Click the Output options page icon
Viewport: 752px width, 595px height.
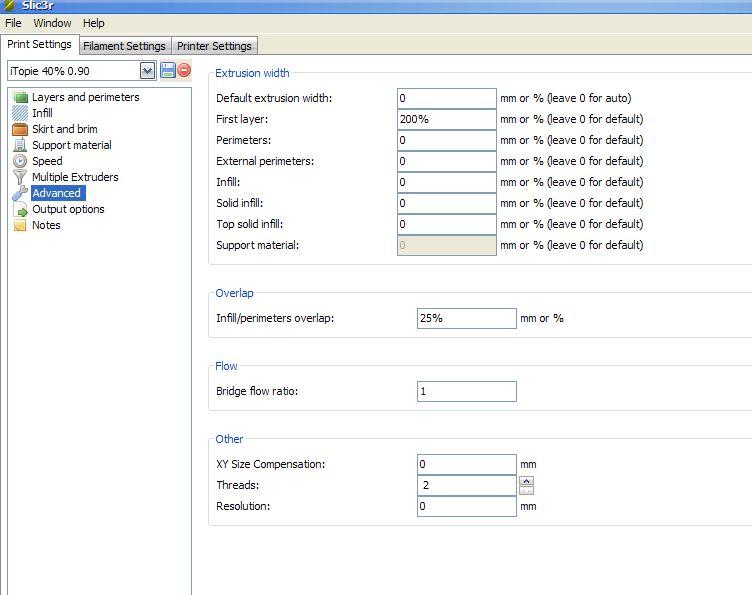click(x=20, y=210)
